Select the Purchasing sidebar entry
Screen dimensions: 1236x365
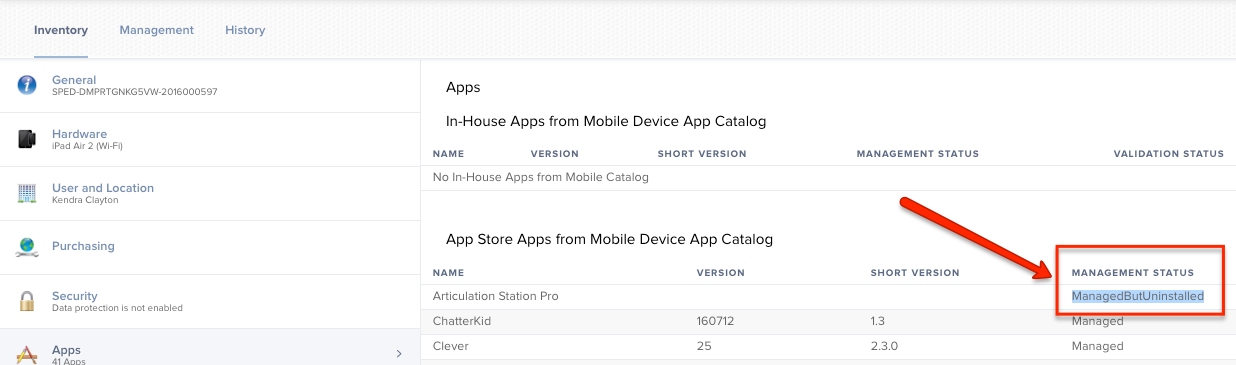click(x=209, y=246)
